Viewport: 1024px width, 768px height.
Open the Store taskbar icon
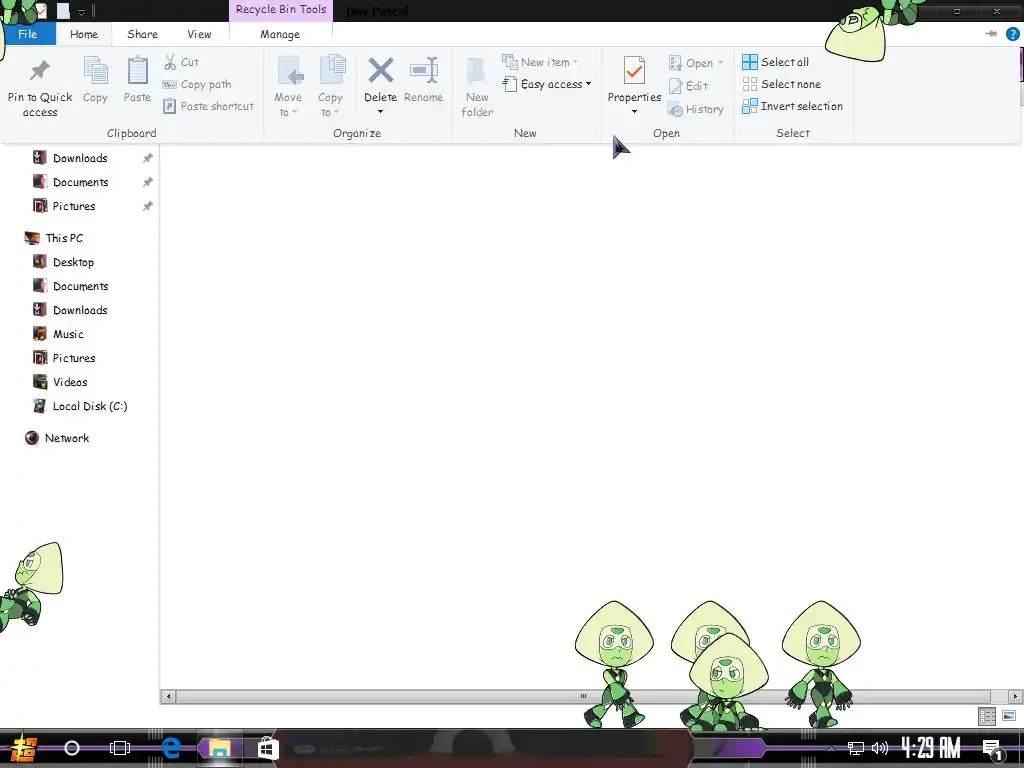(268, 748)
